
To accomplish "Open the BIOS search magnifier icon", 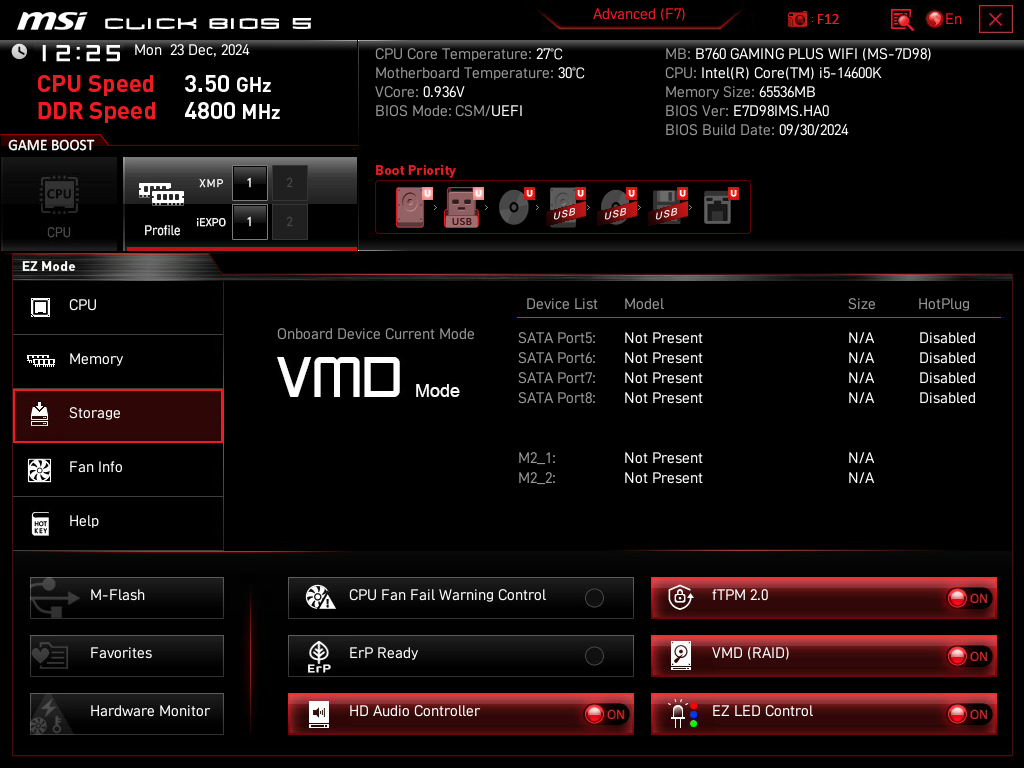I will pos(901,19).
